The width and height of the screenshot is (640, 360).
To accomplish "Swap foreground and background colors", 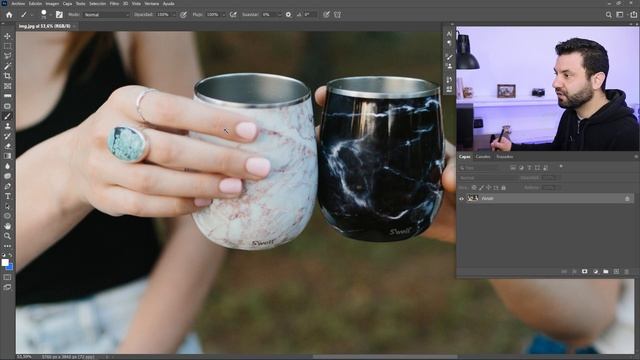I will click(x=10, y=255).
